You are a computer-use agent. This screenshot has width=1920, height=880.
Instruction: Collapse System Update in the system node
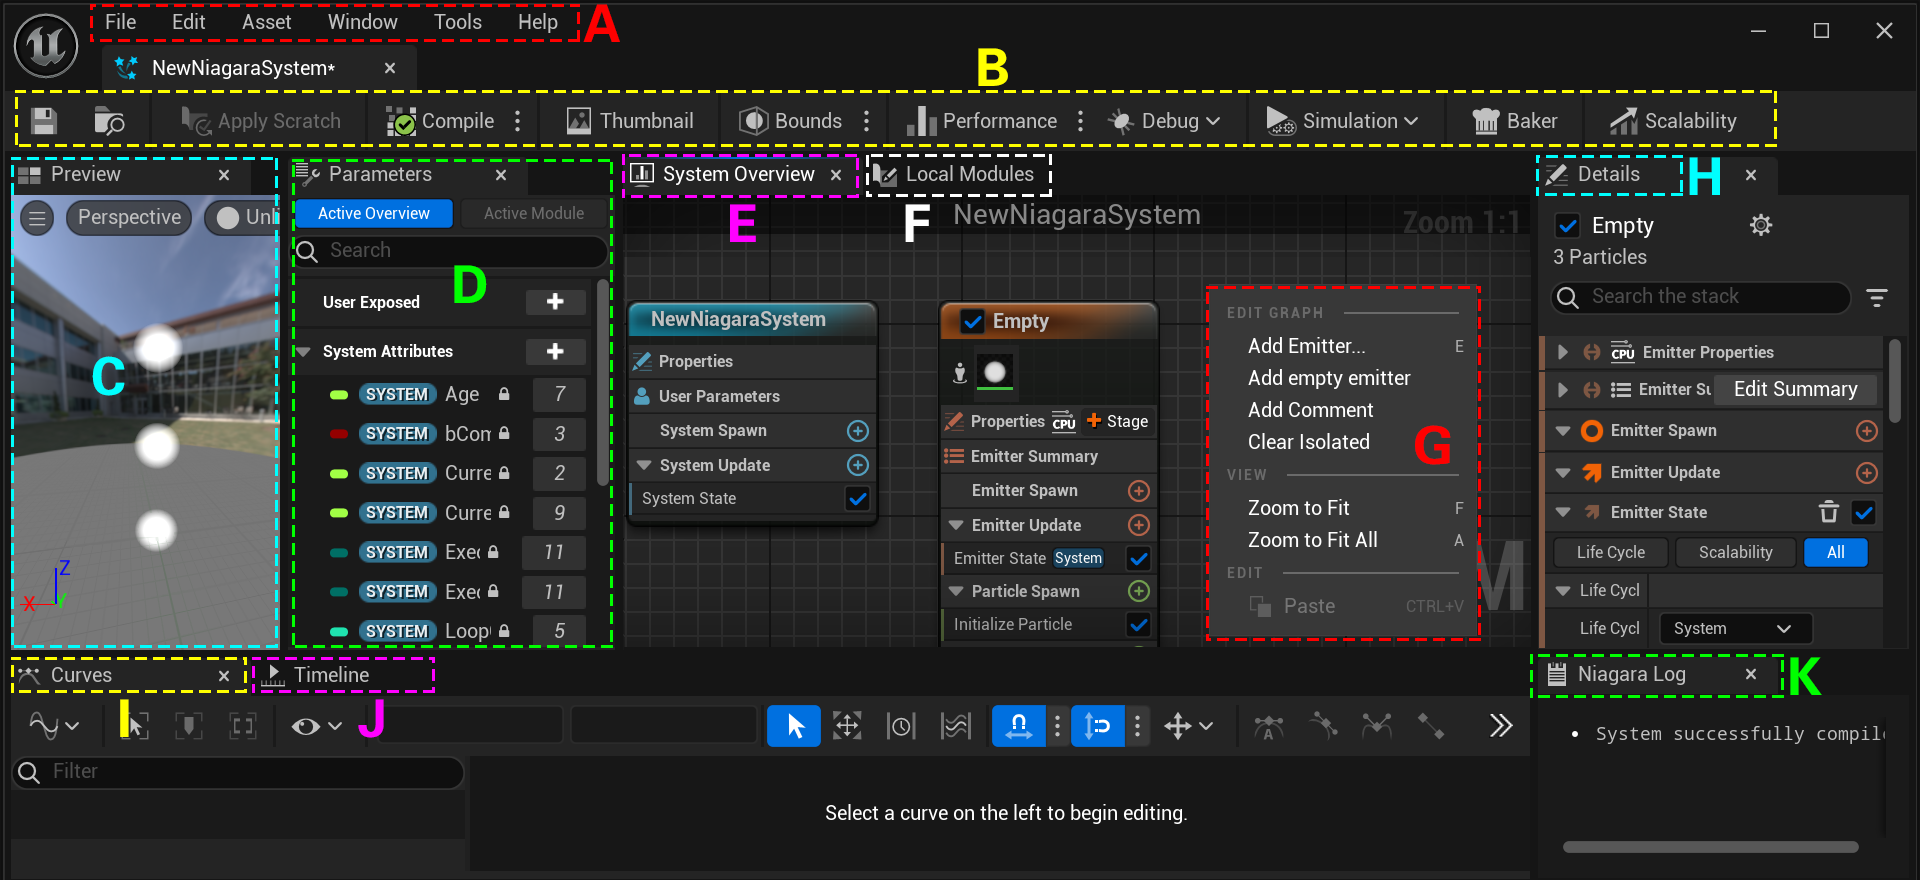(644, 465)
